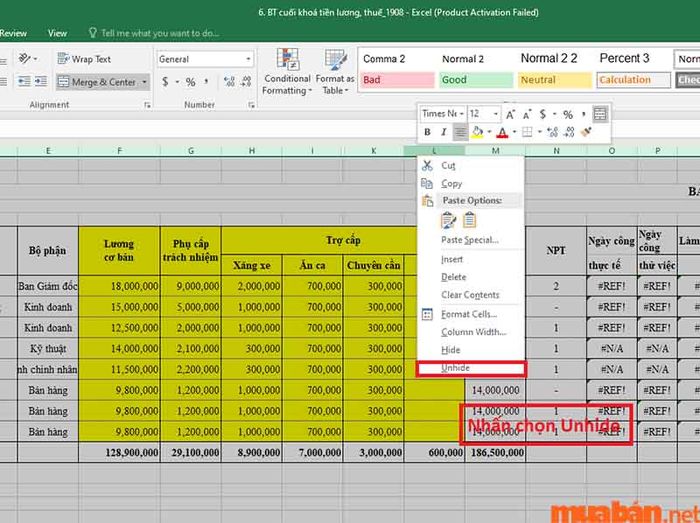Click the Decrease Indent icon
The image size is (700, 523).
[x=24, y=81]
